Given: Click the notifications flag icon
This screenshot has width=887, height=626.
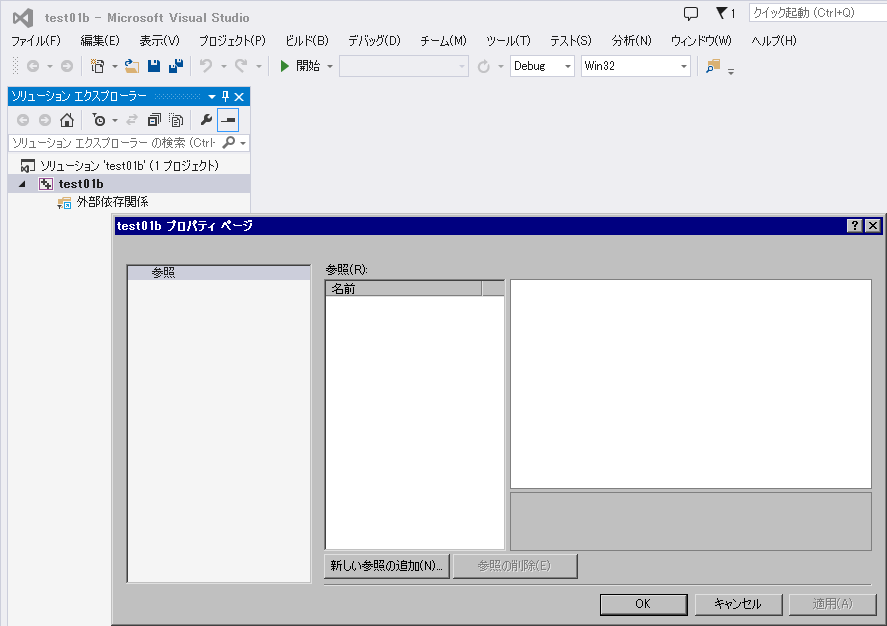Looking at the screenshot, I should tap(724, 14).
